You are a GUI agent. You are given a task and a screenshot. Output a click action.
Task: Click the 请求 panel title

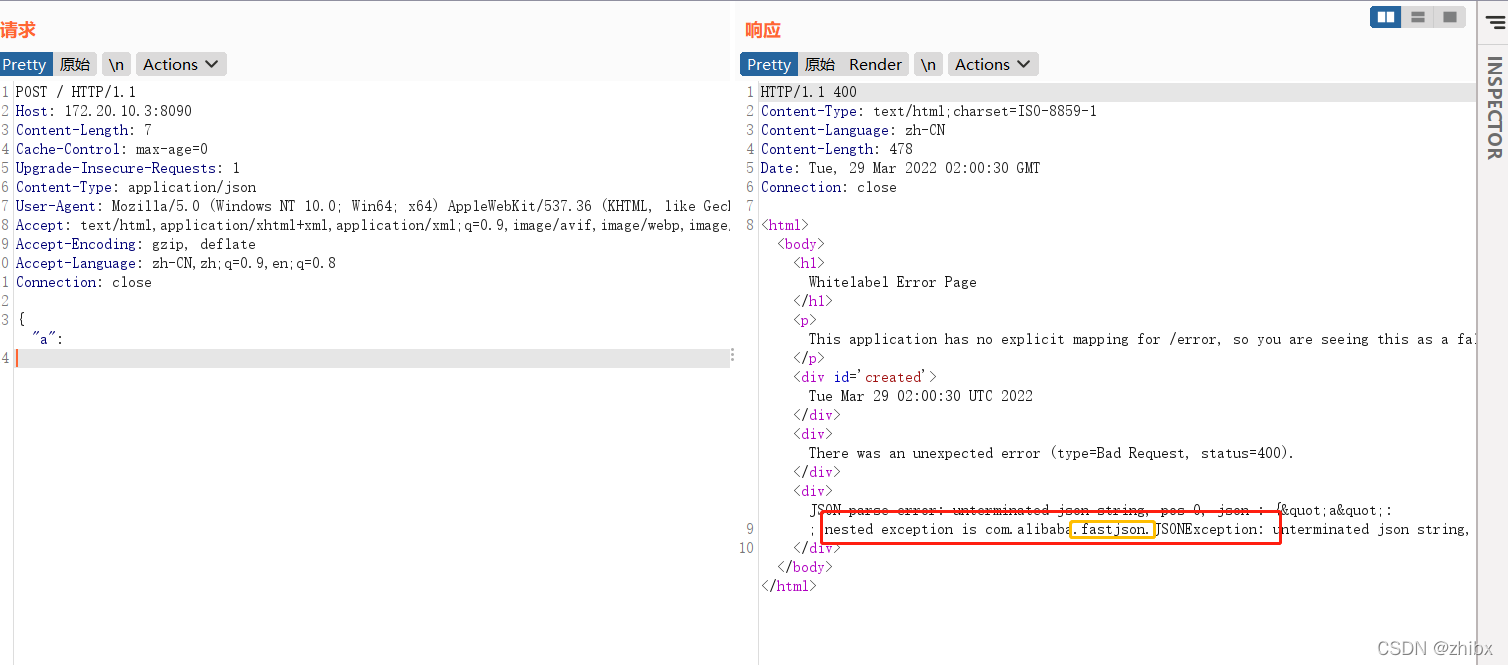[18, 30]
